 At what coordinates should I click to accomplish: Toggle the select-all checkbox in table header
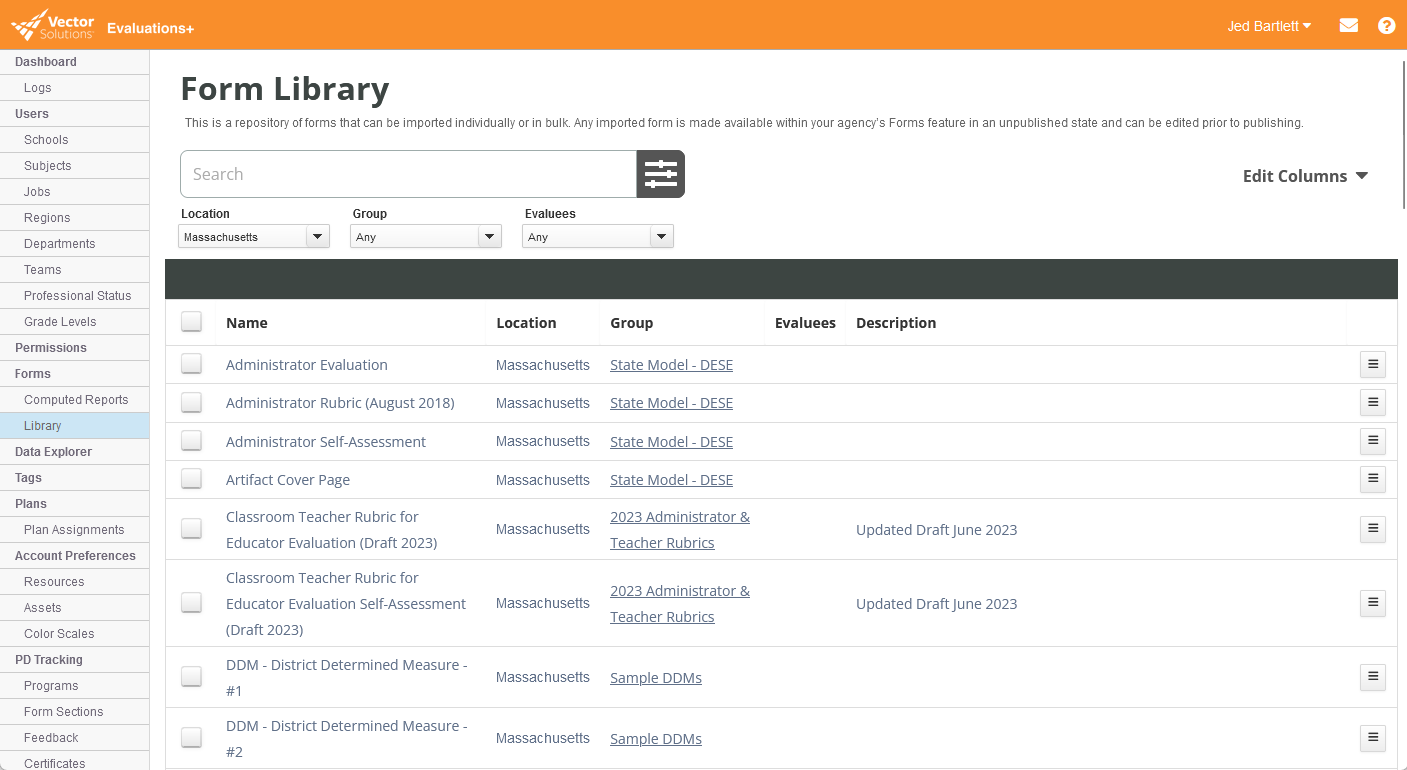tap(191, 322)
